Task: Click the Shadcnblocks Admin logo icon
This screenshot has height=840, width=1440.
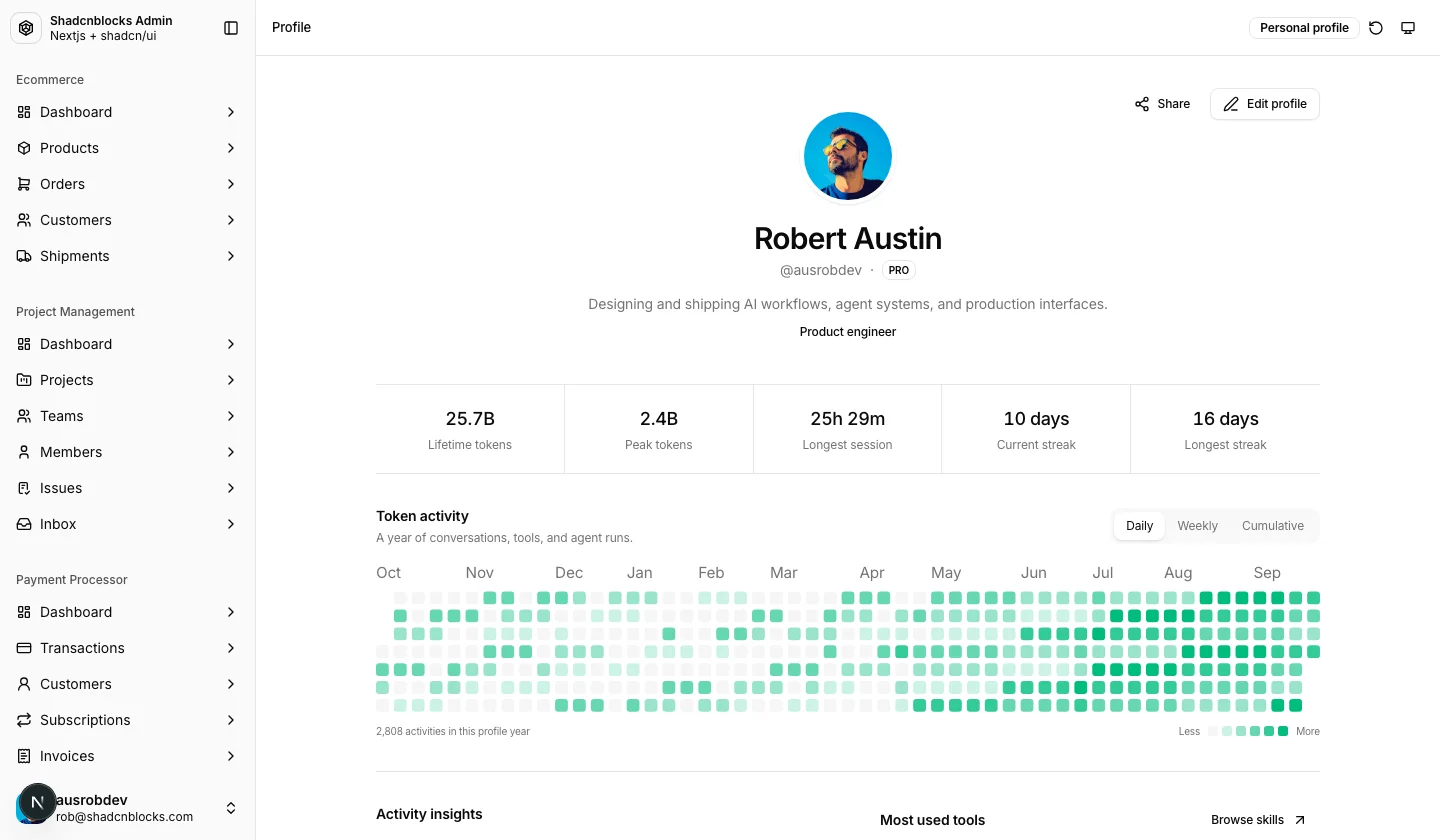Action: [26, 28]
